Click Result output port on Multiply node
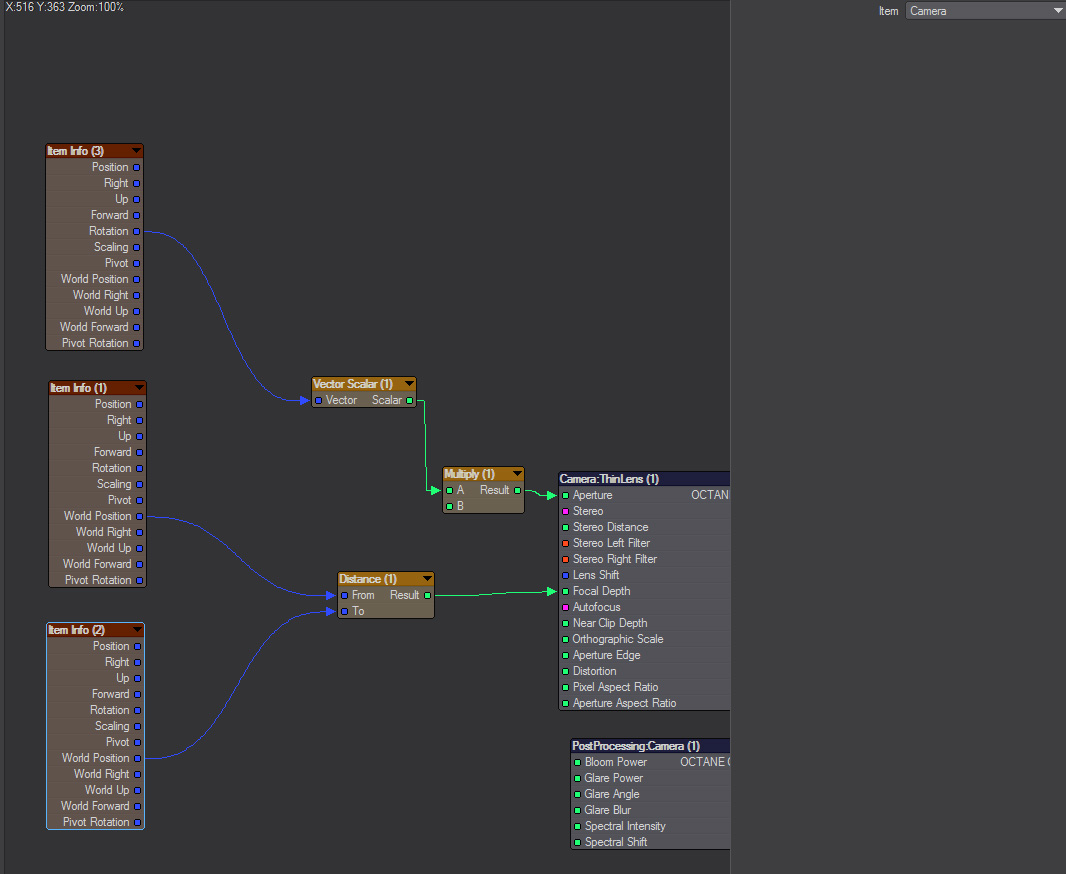 point(517,490)
